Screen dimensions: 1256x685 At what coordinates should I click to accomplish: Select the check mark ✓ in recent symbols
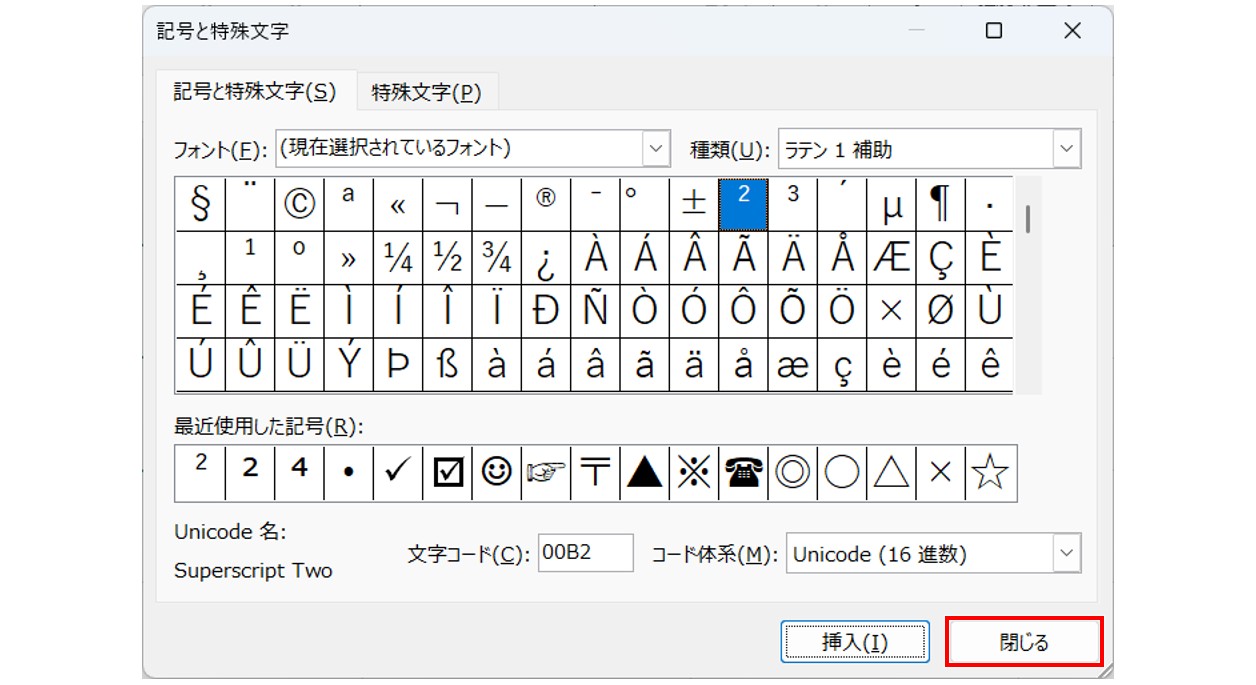click(397, 473)
